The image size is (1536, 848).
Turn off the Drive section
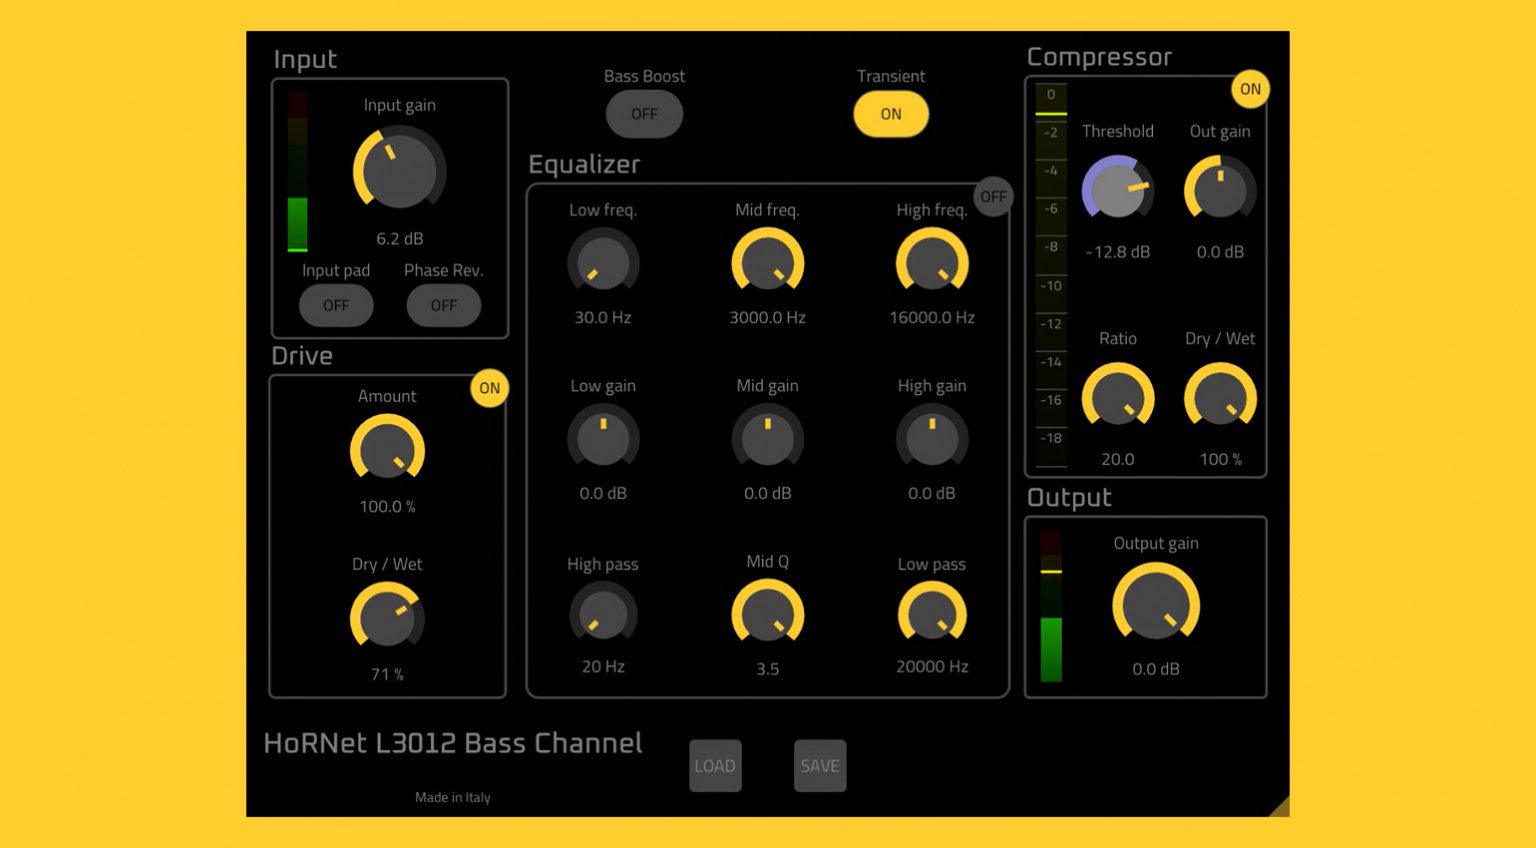(489, 388)
